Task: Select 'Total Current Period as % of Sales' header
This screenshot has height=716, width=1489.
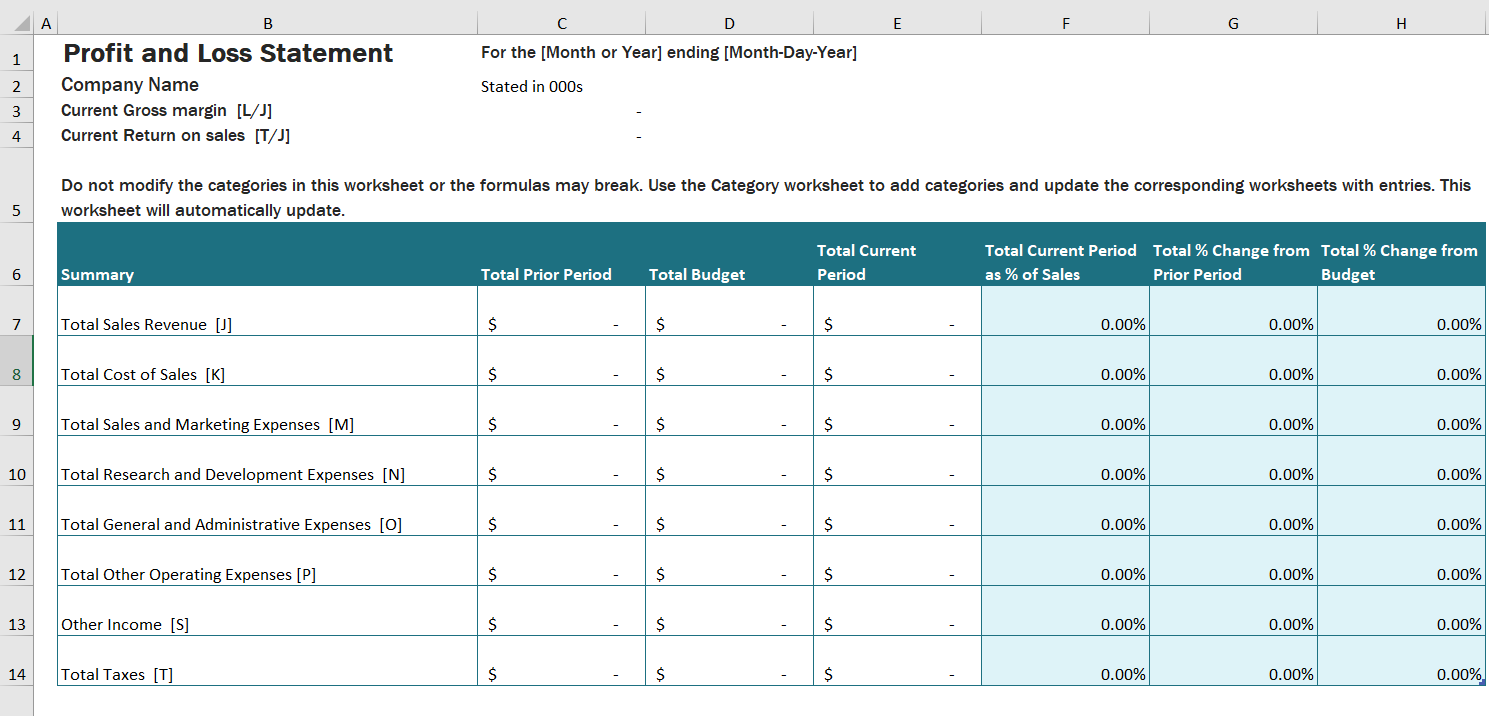Action: (1066, 254)
